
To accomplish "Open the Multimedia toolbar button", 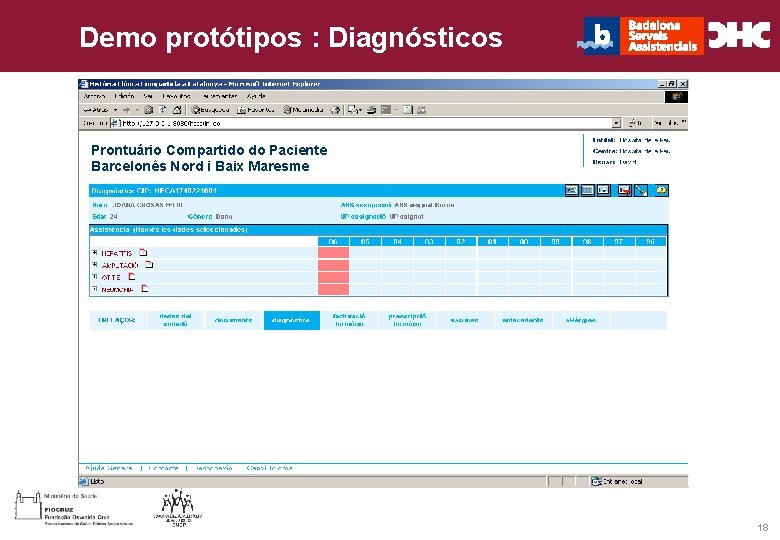I will click(303, 110).
